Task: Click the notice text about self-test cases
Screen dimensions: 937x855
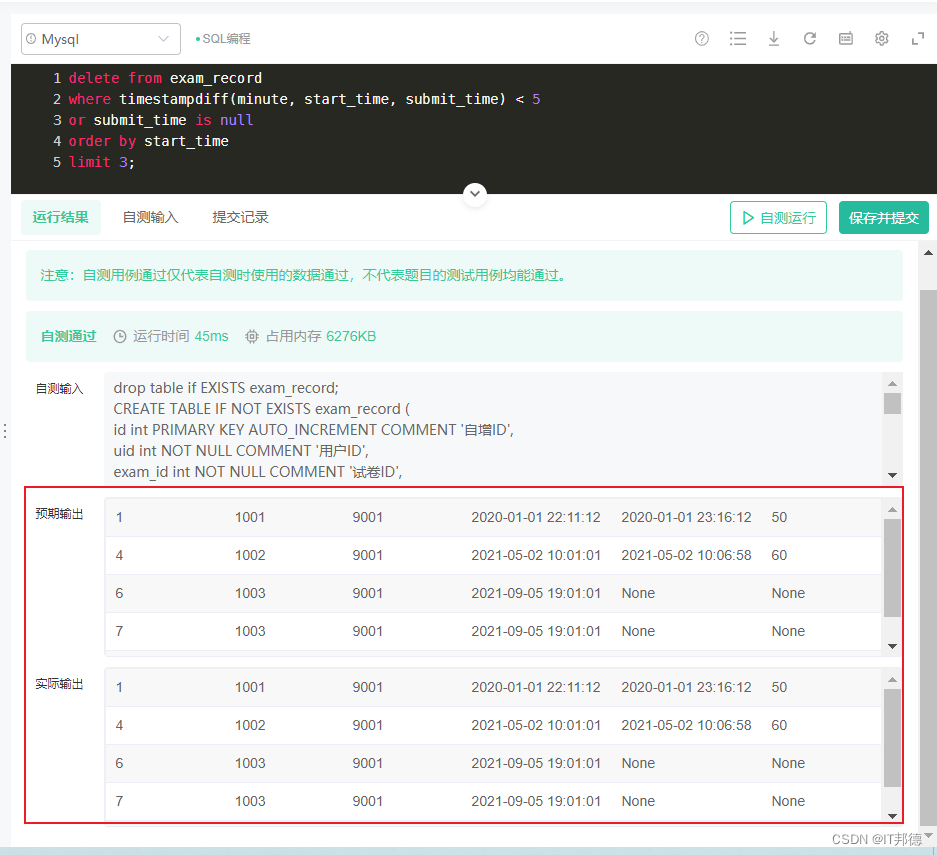Action: pos(303,275)
